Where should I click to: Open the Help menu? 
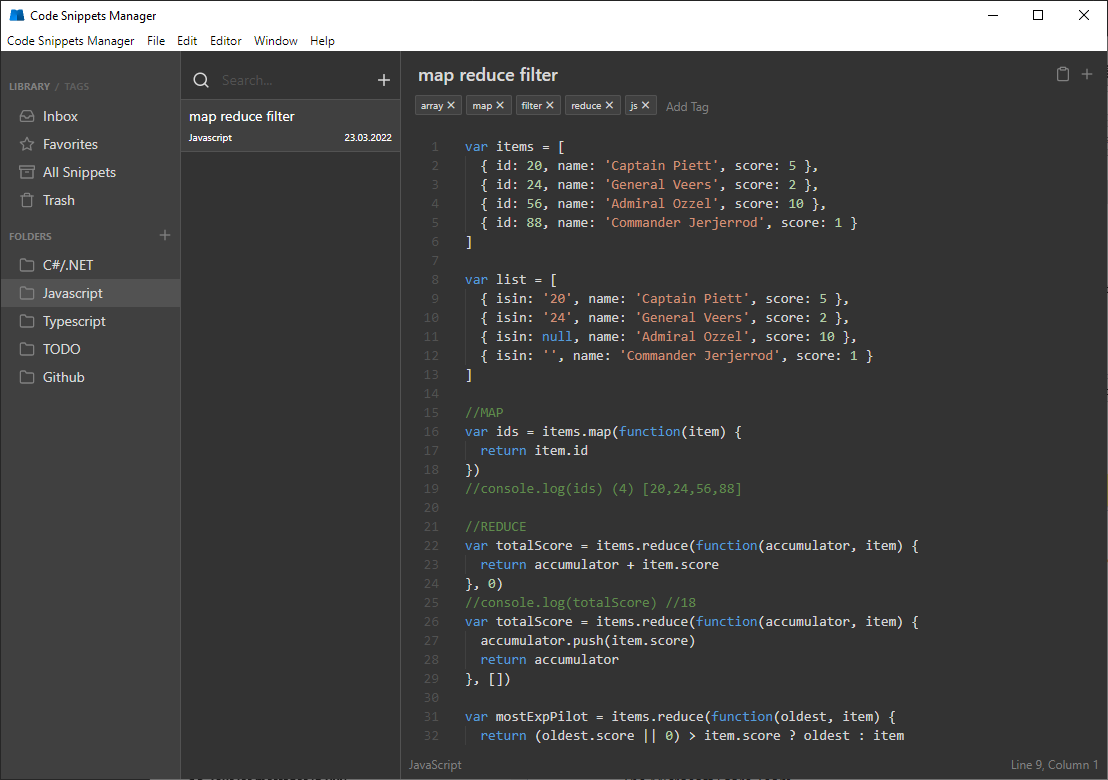point(322,41)
